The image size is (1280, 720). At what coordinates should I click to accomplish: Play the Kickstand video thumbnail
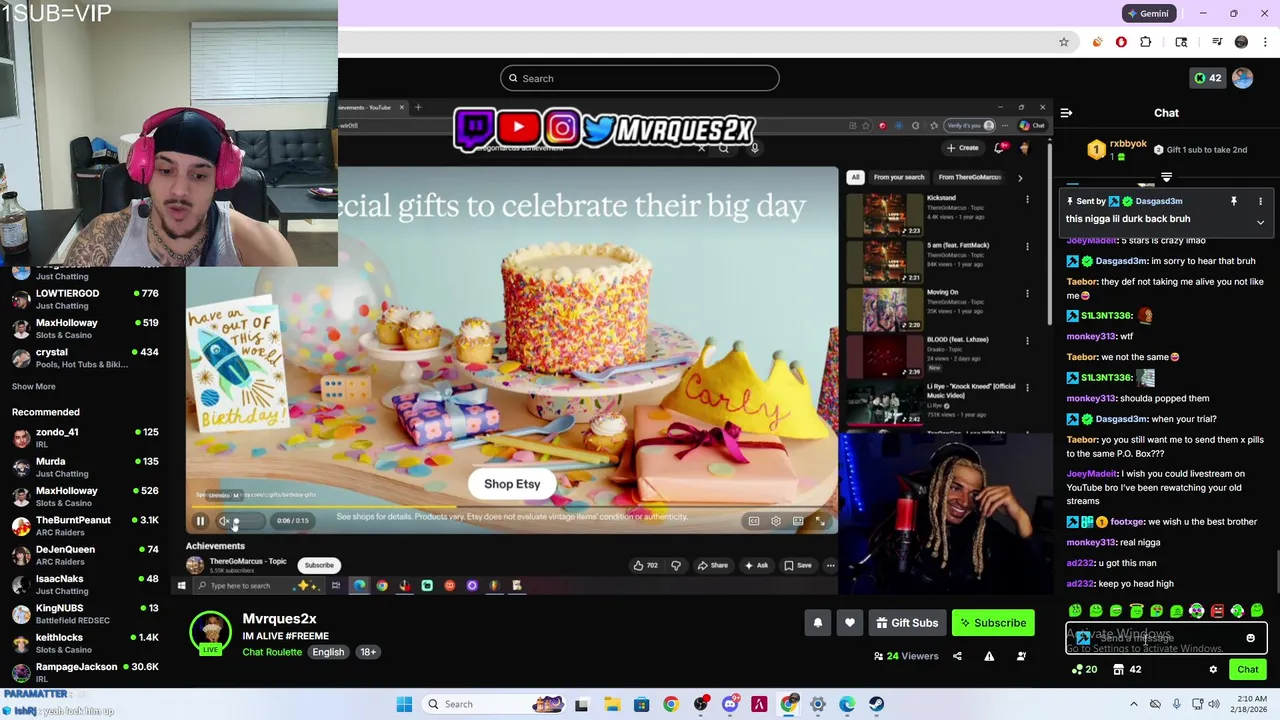885,214
